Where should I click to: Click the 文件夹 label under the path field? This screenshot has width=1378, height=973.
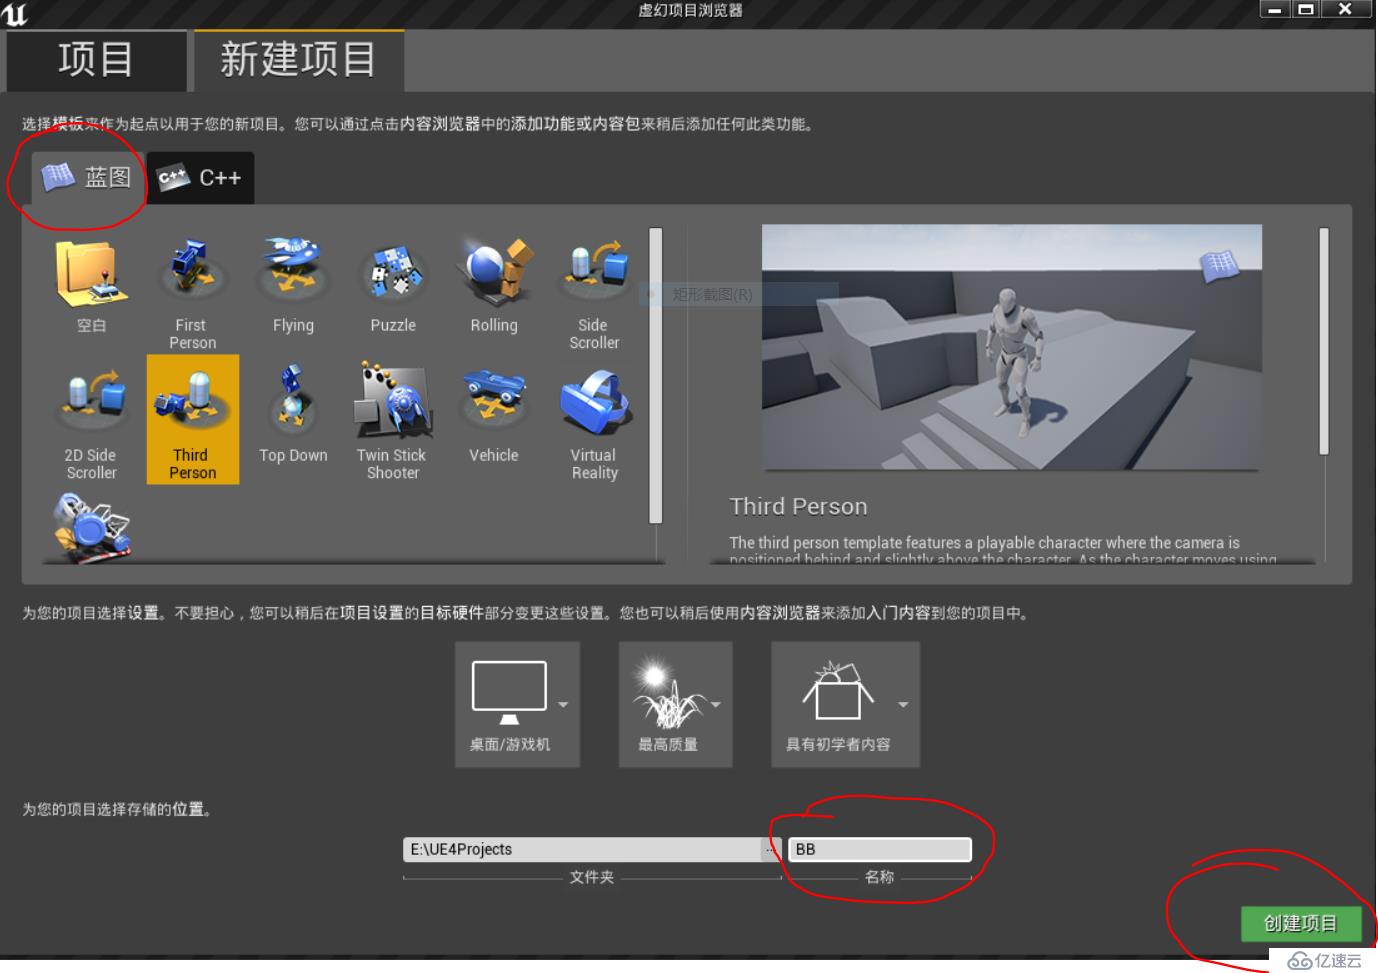[592, 877]
